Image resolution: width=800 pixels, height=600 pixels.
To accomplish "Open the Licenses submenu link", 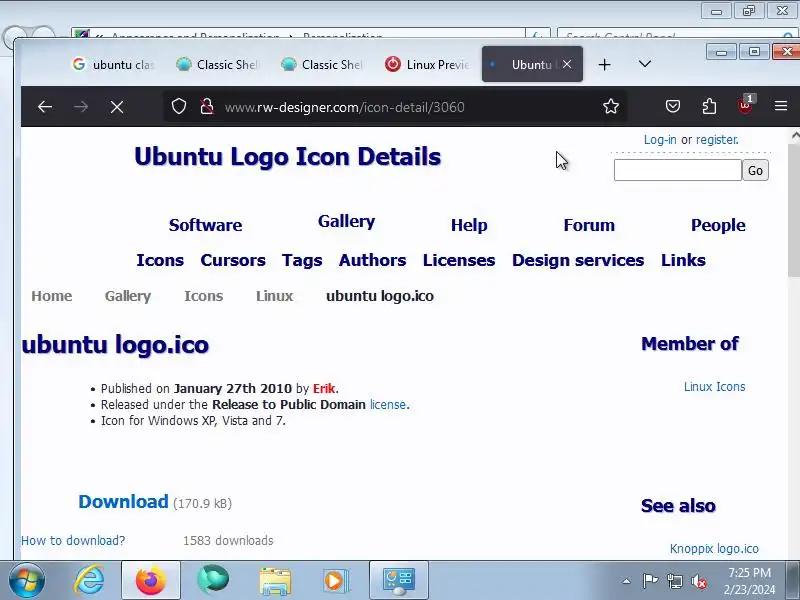I will [x=459, y=260].
